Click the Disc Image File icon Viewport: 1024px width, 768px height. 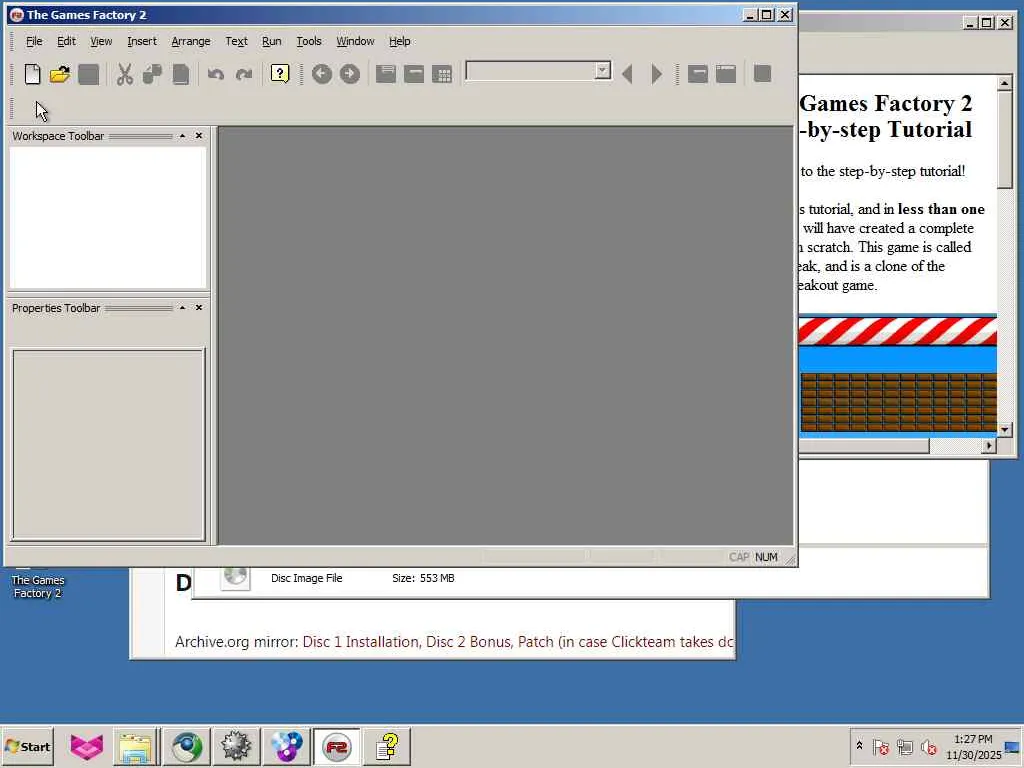point(235,577)
